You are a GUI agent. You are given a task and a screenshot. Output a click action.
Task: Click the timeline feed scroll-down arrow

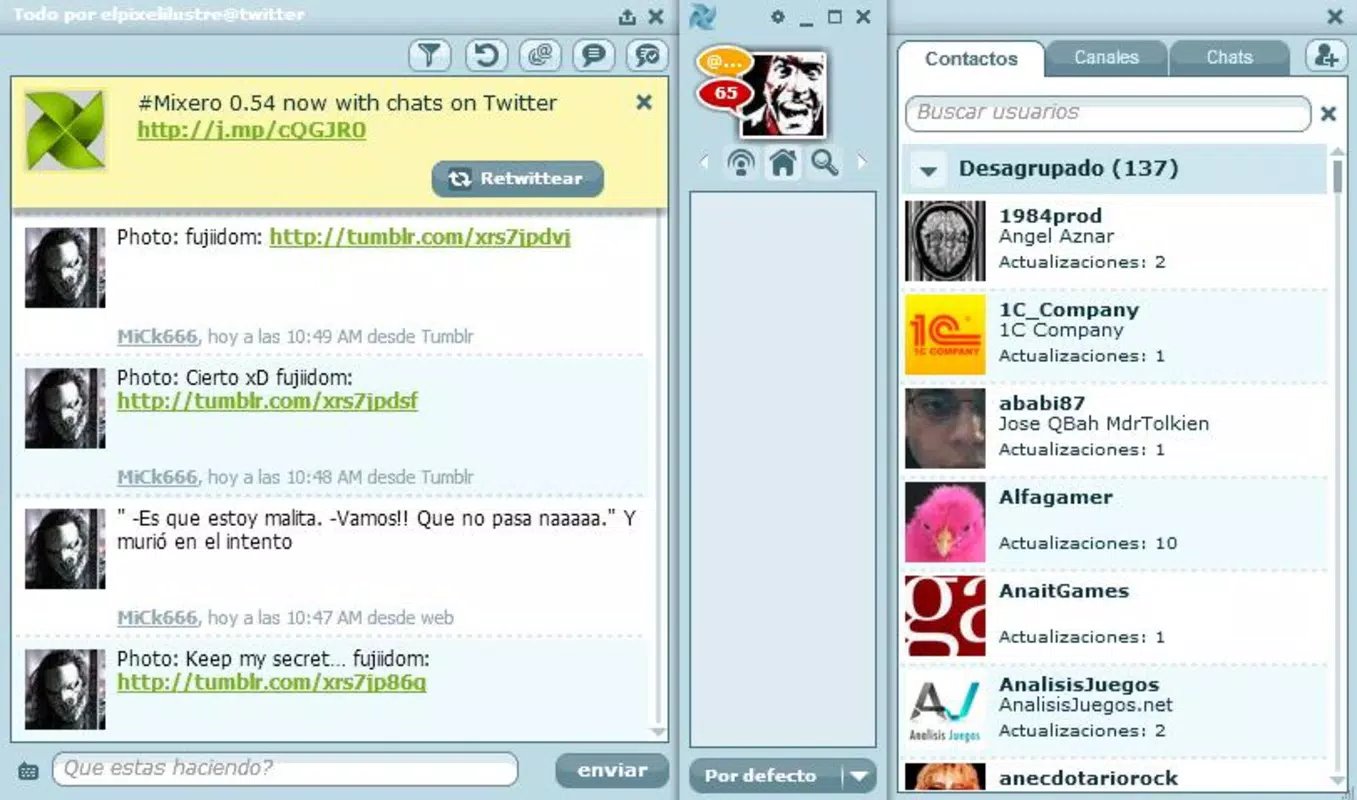point(658,732)
